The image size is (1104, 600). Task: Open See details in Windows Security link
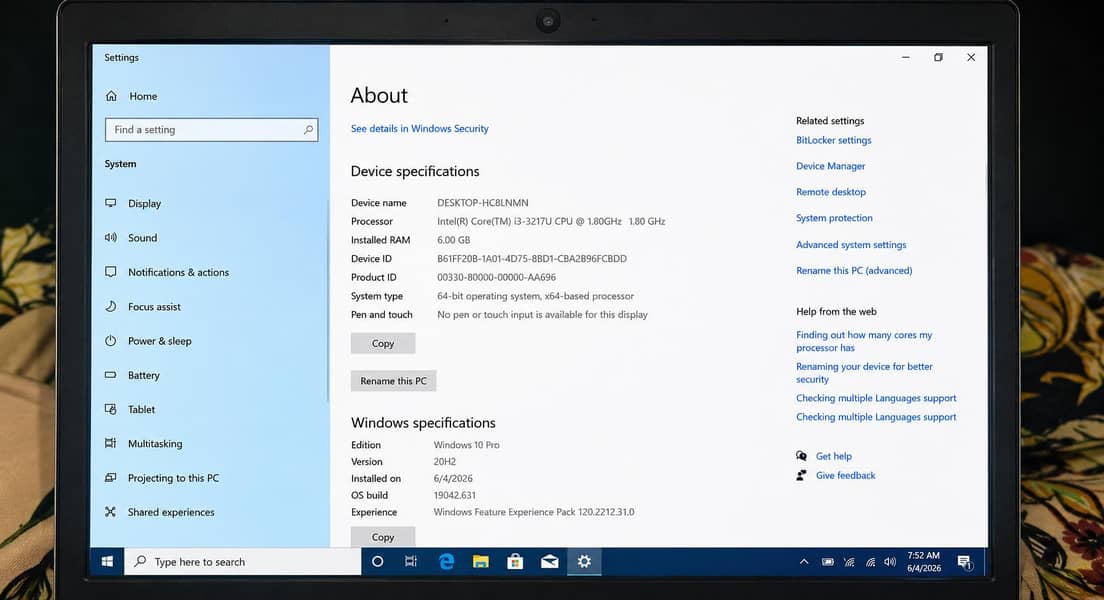point(420,129)
